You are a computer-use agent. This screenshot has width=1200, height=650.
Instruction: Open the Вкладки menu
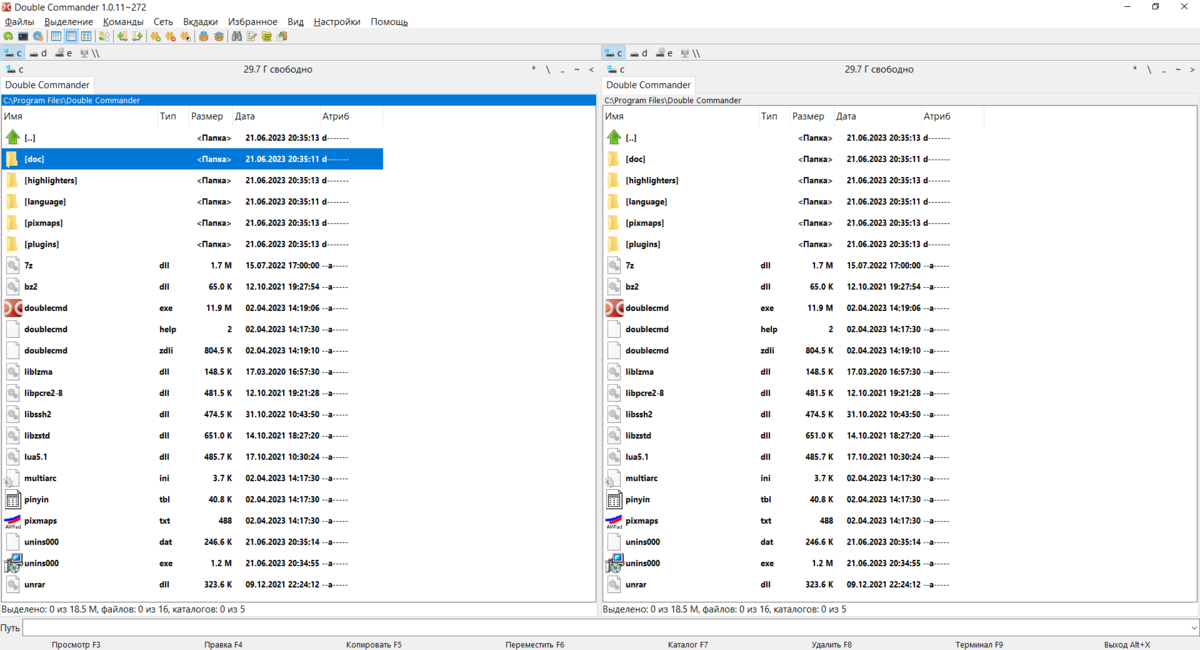(x=200, y=21)
